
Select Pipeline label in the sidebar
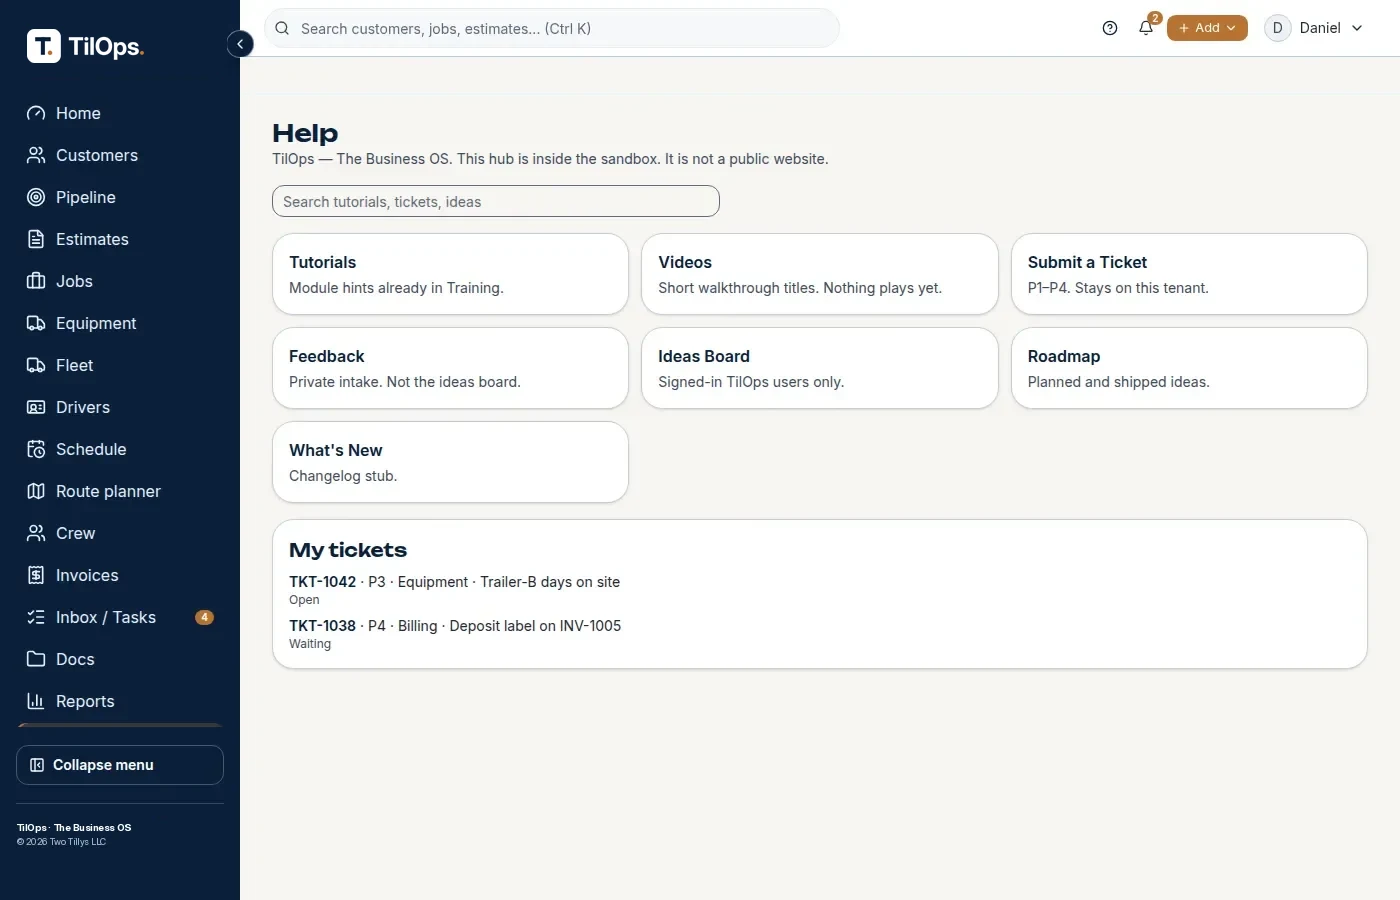[86, 197]
